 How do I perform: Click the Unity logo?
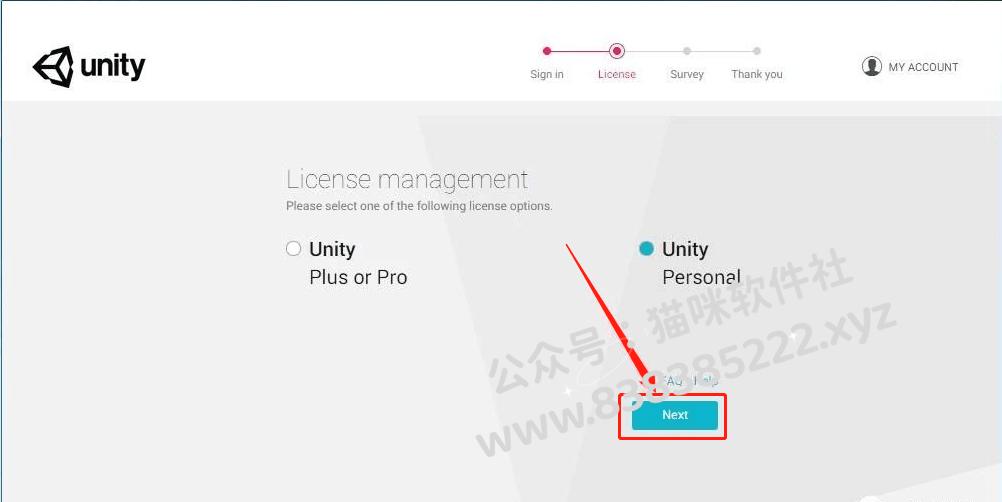click(89, 66)
